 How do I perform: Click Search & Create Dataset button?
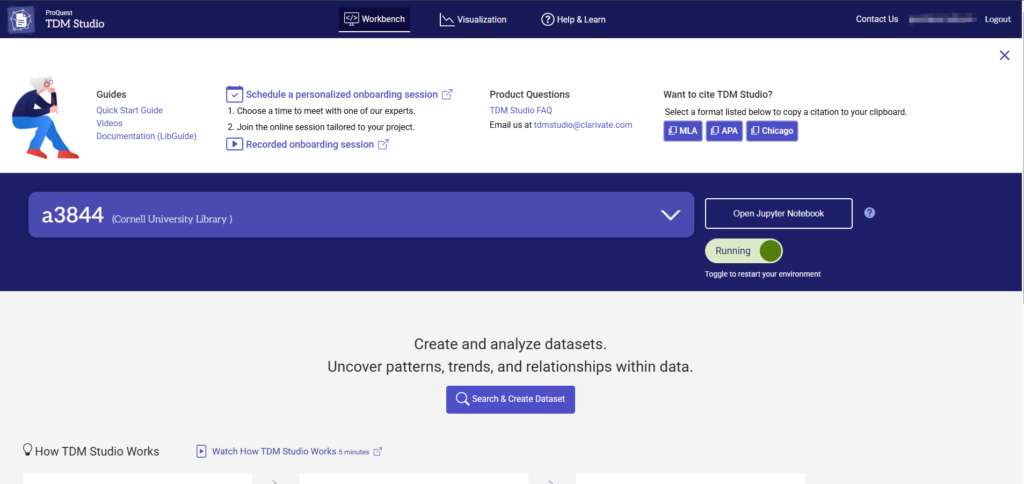click(x=510, y=399)
